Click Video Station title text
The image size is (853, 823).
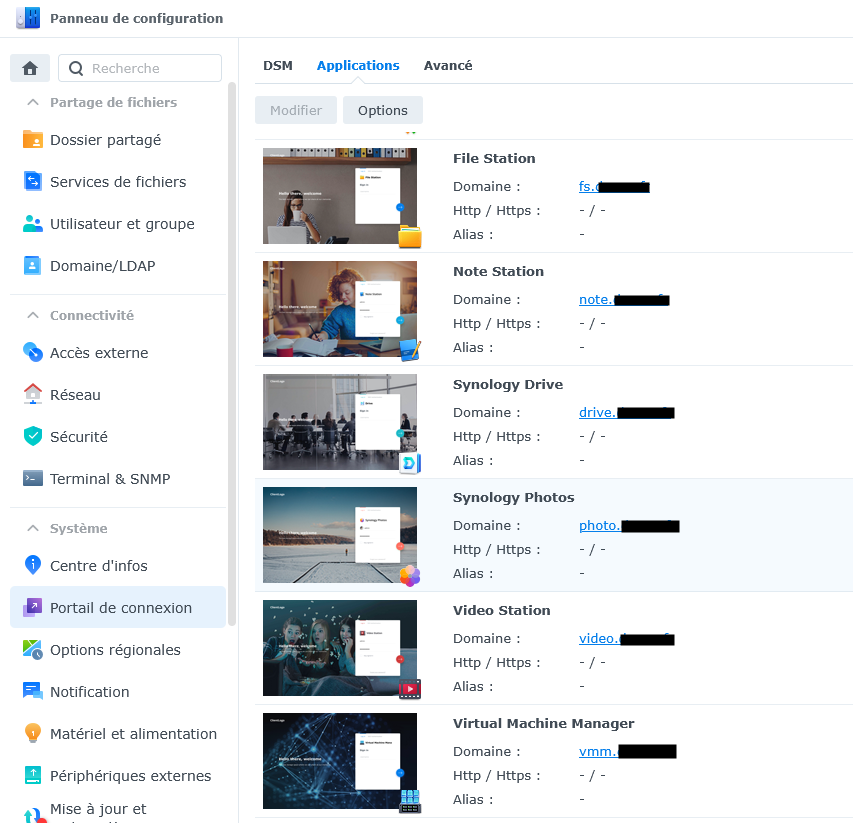point(502,610)
